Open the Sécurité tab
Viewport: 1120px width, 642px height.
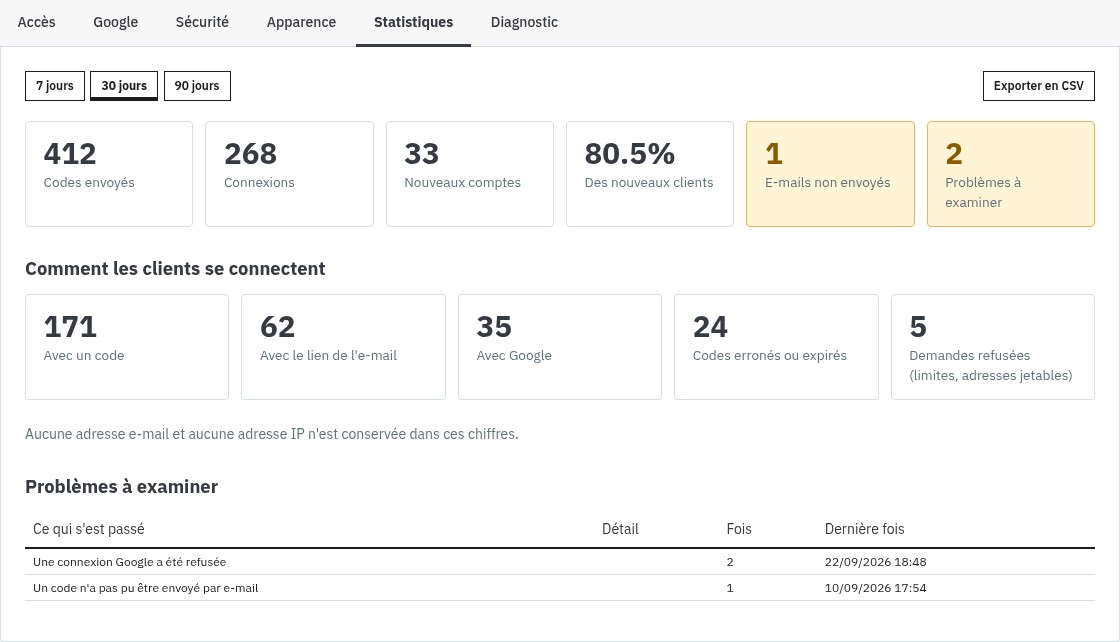coord(202,22)
